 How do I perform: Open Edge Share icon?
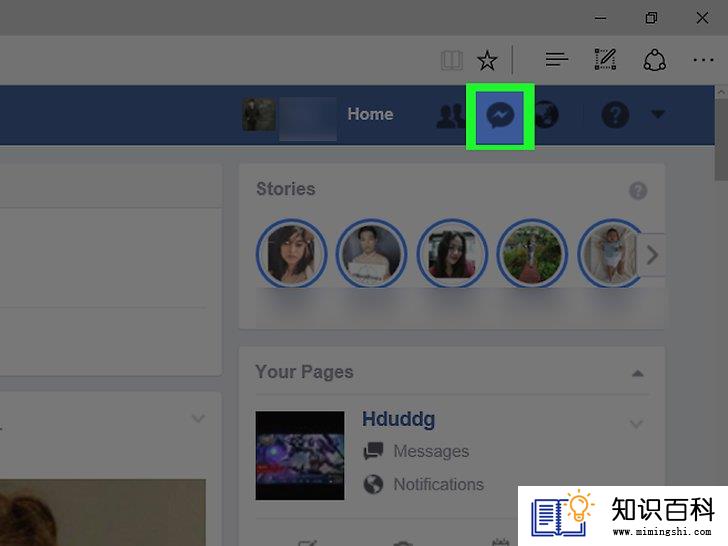[x=655, y=60]
